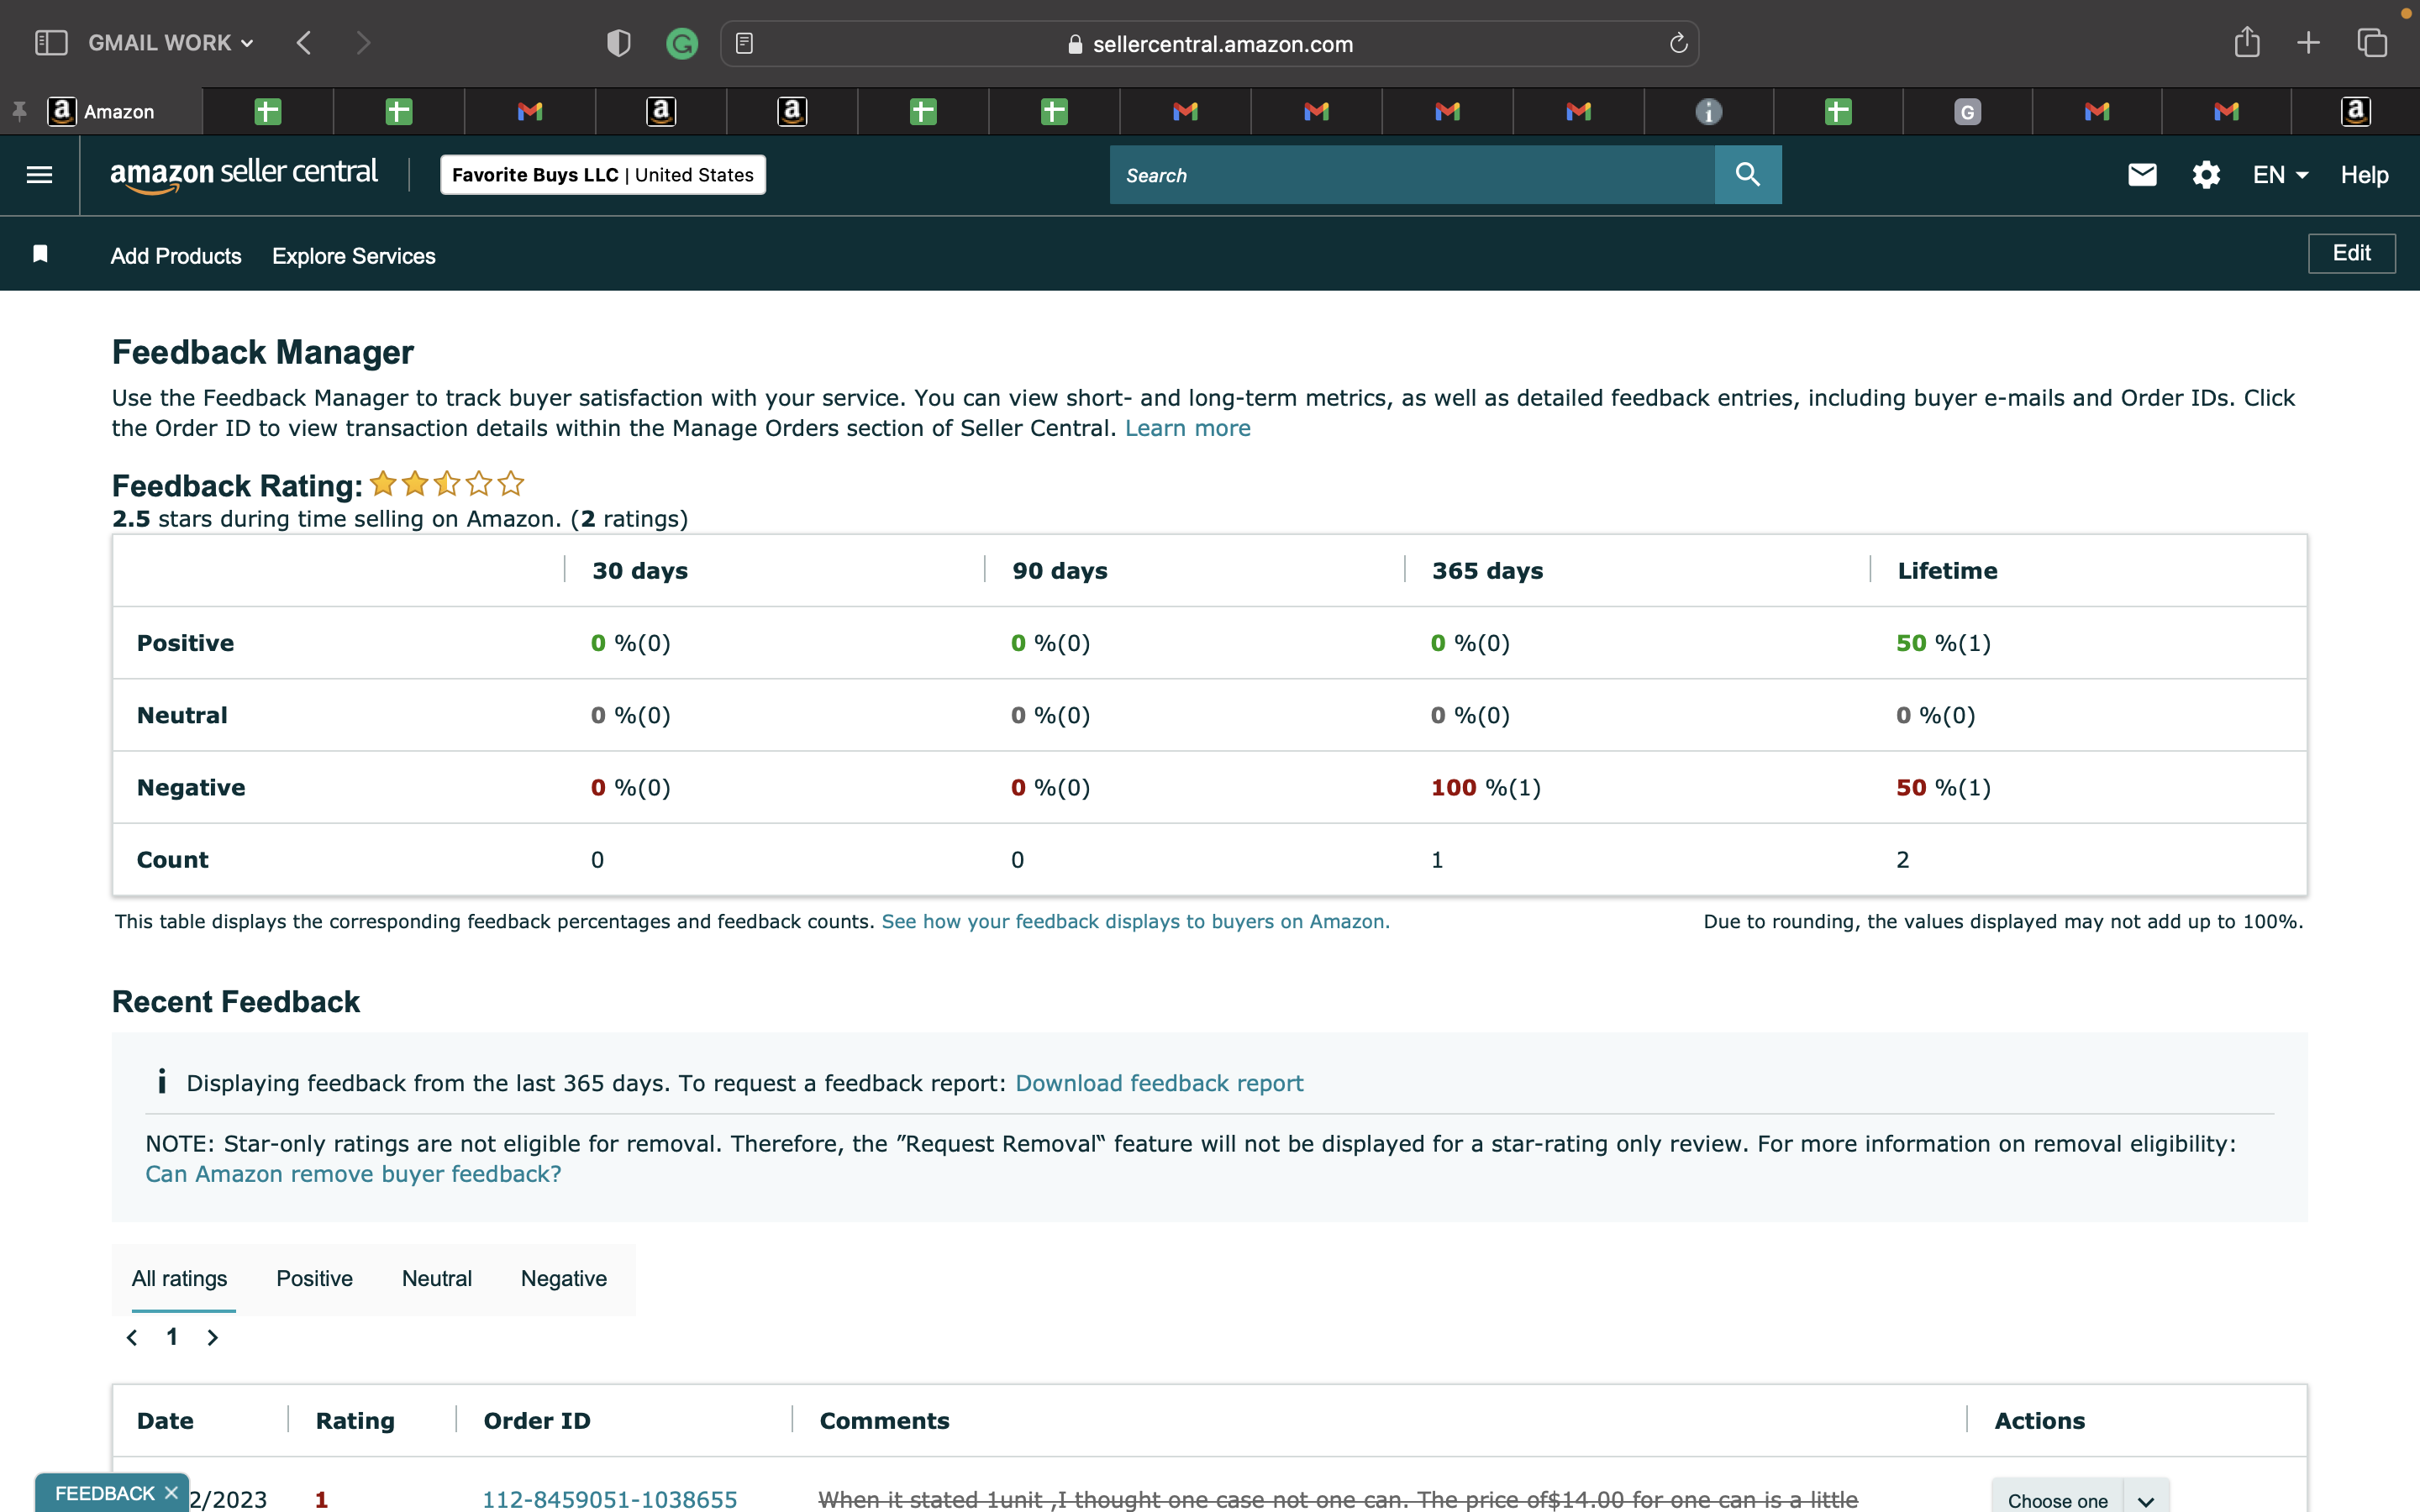The image size is (2420, 1512).
Task: Click the 'Date' column header in Recent Feedback
Action: coord(165,1421)
